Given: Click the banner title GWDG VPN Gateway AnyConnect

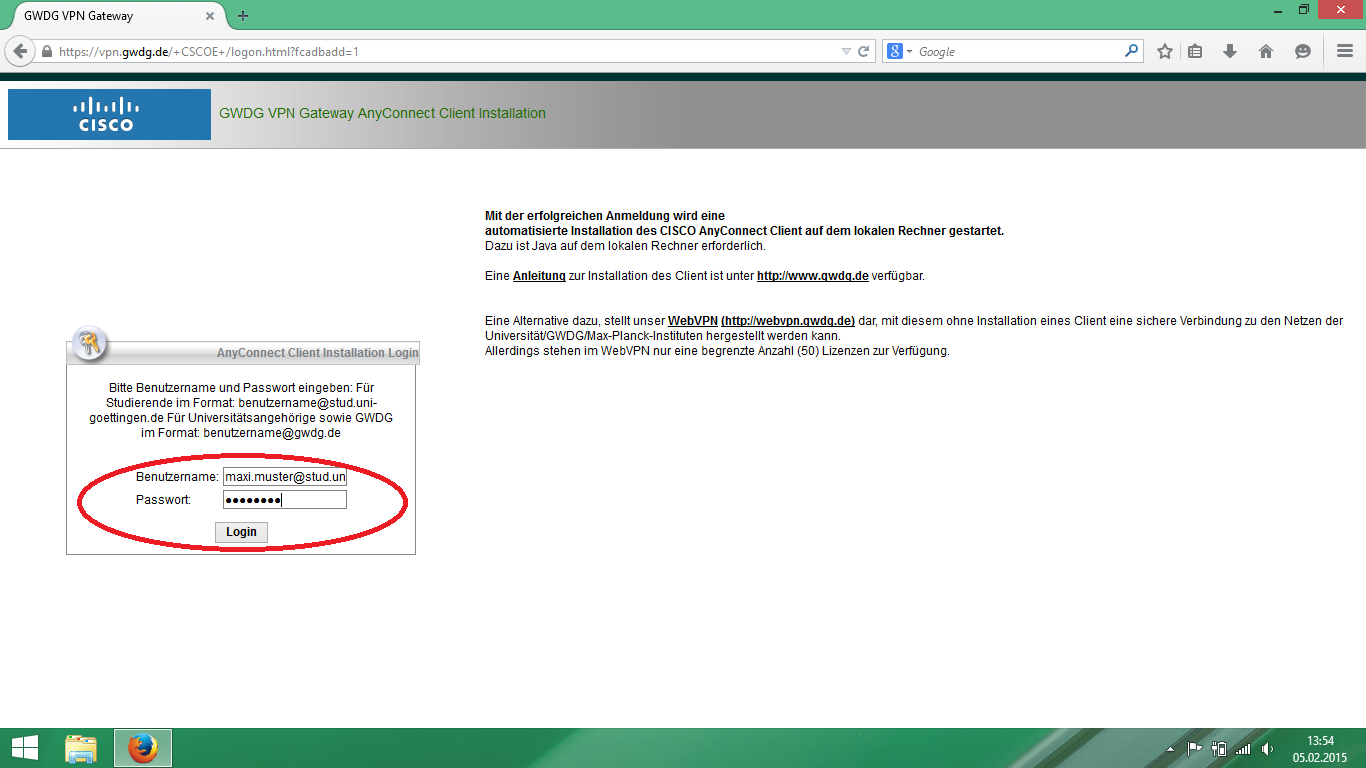Looking at the screenshot, I should [382, 113].
